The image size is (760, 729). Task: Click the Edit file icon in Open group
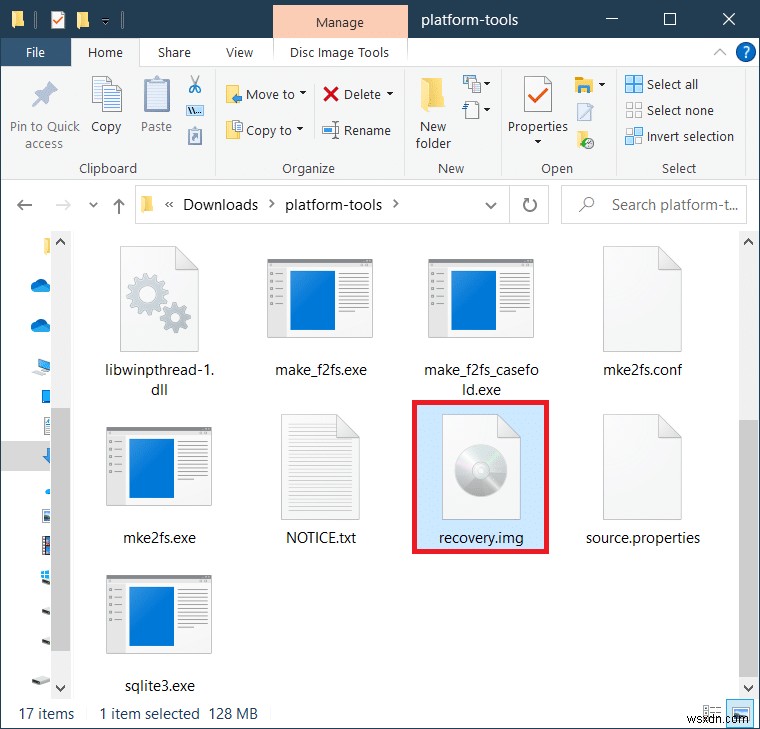coord(585,112)
